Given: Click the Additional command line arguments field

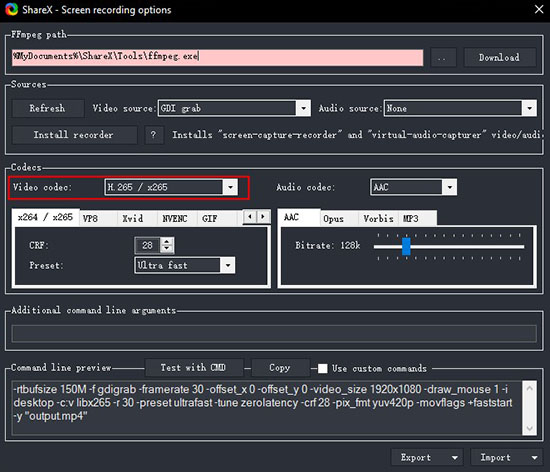Looking at the screenshot, I should pos(274,333).
